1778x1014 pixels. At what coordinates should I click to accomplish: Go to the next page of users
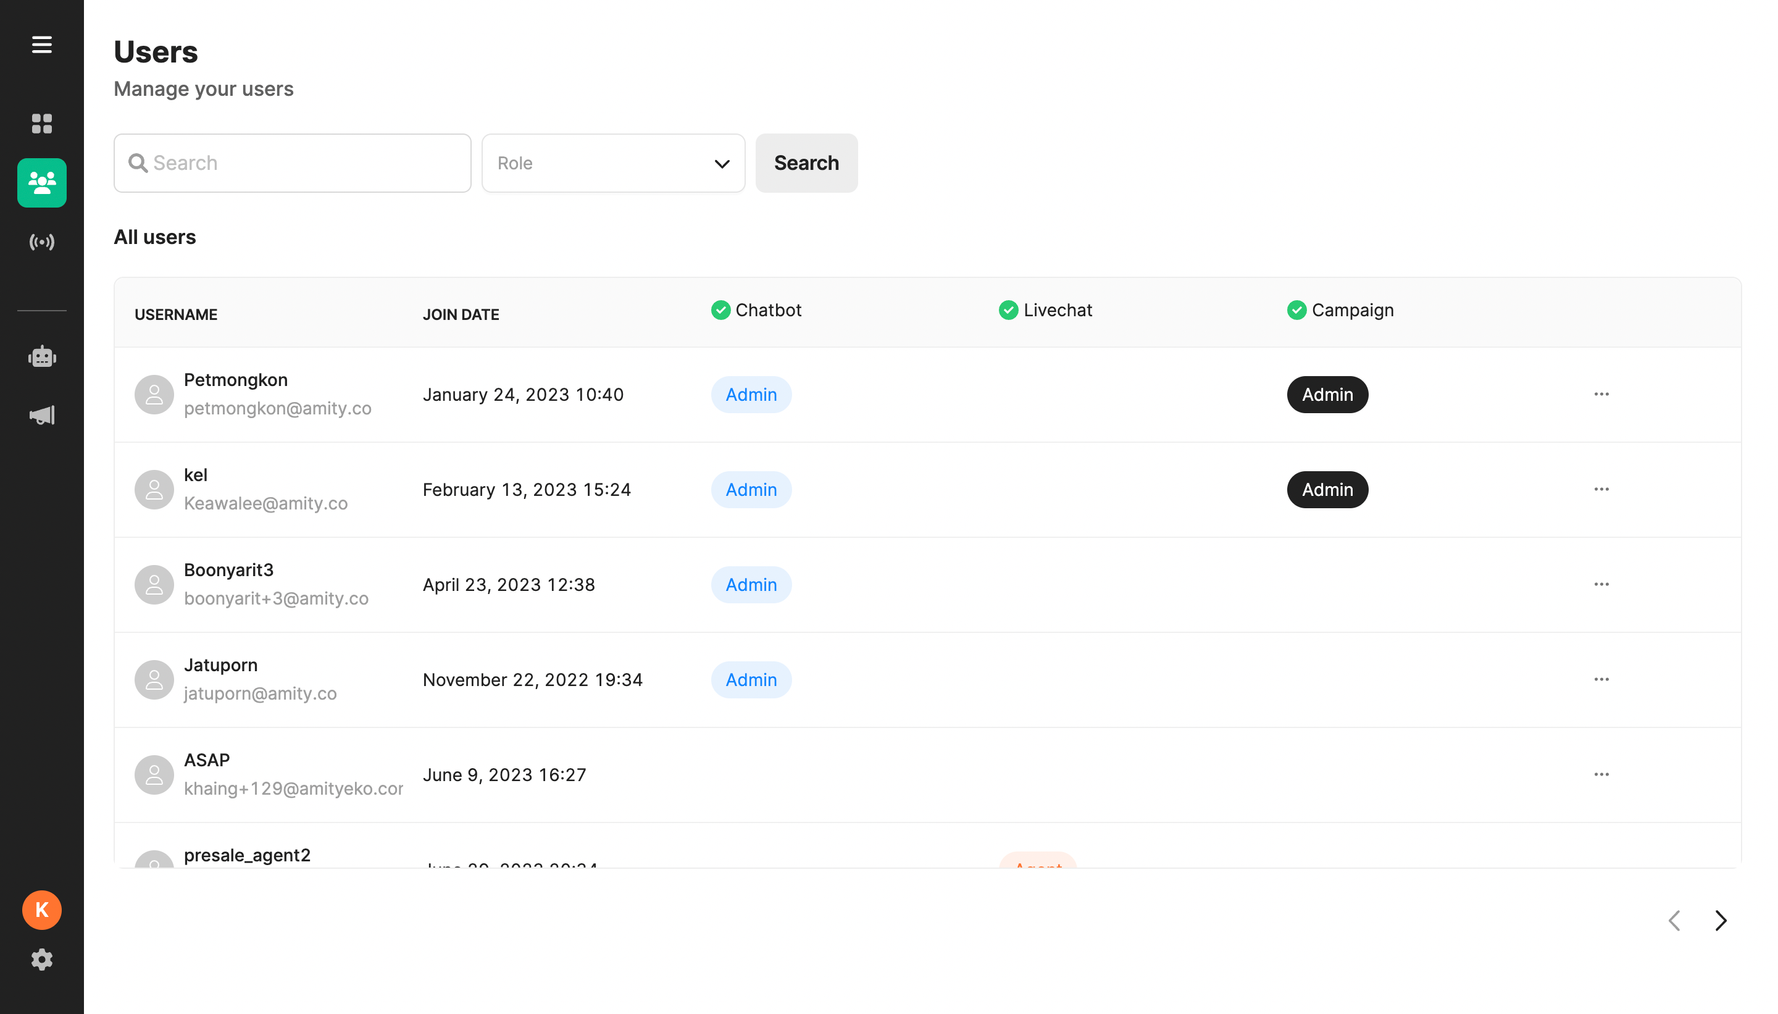[1720, 920]
